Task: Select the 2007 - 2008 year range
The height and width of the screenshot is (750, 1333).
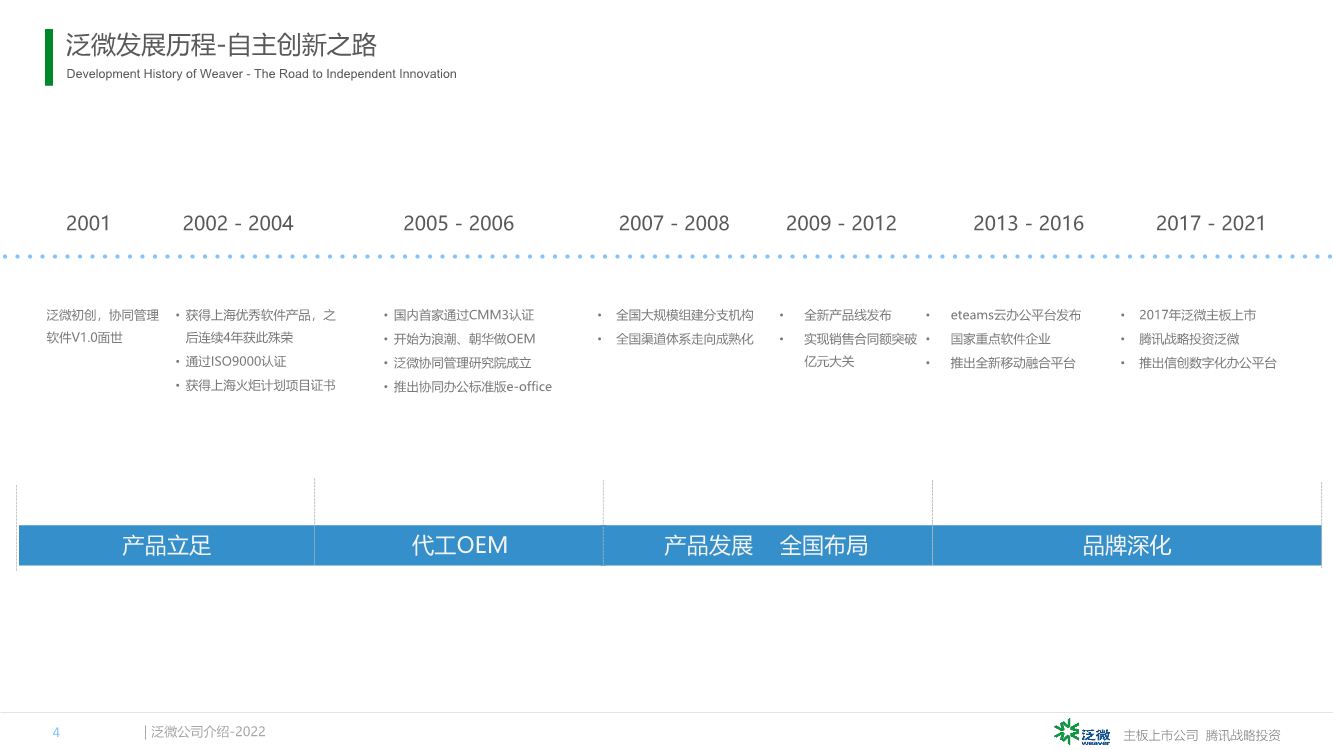Action: pyautogui.click(x=674, y=224)
